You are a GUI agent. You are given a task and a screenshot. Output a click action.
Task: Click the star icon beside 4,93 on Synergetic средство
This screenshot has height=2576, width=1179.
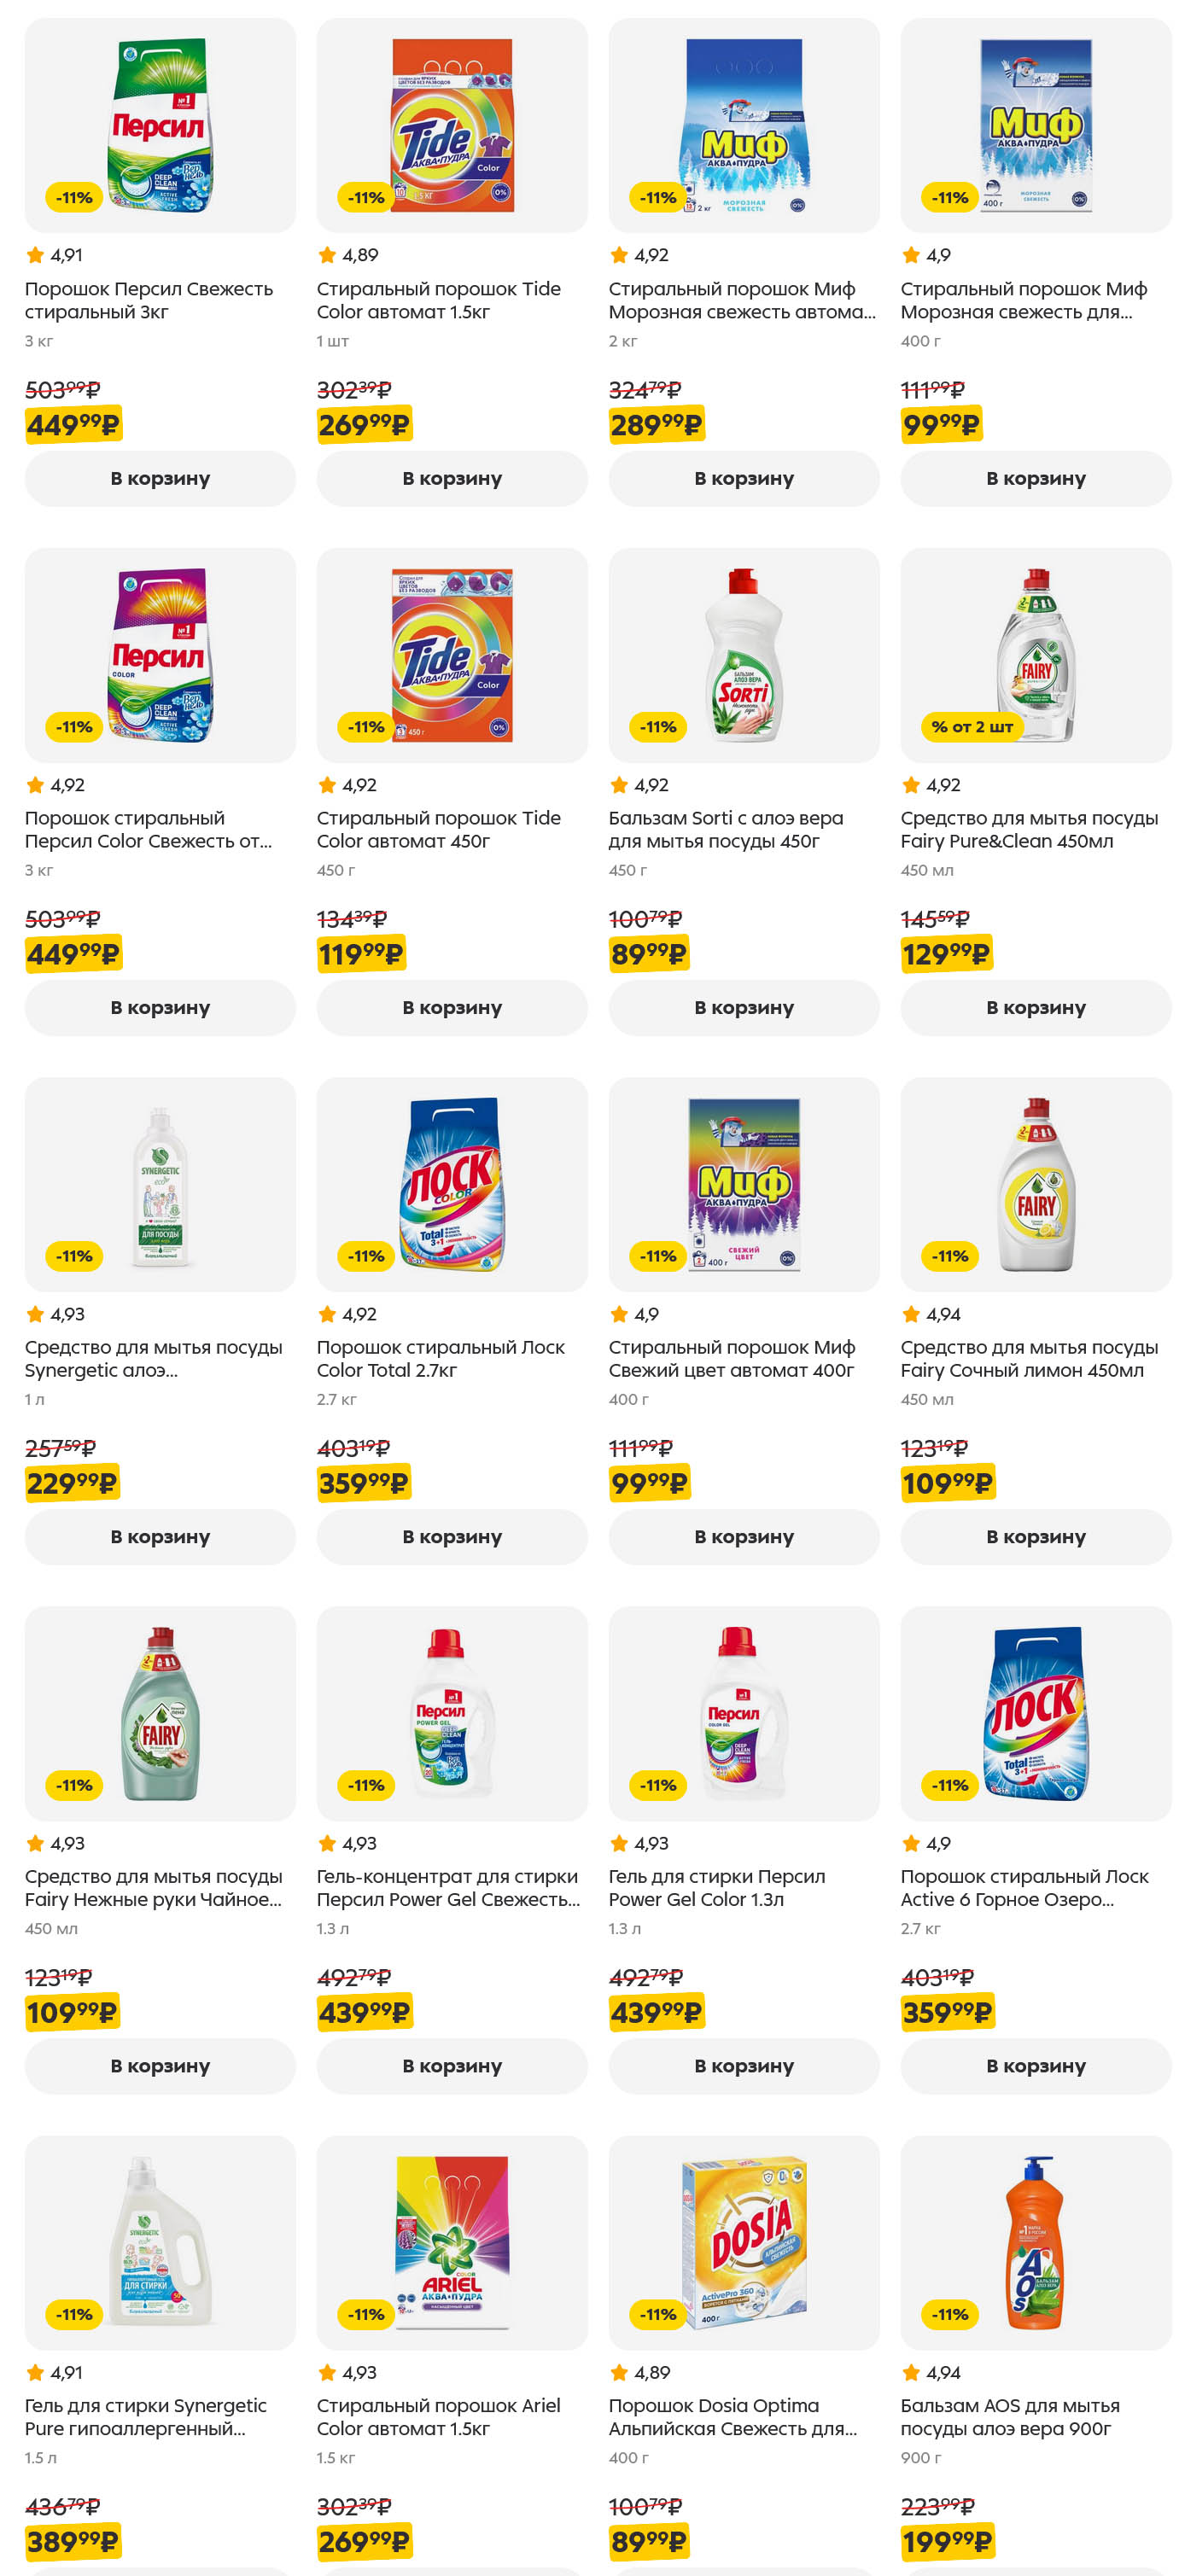click(x=33, y=1314)
